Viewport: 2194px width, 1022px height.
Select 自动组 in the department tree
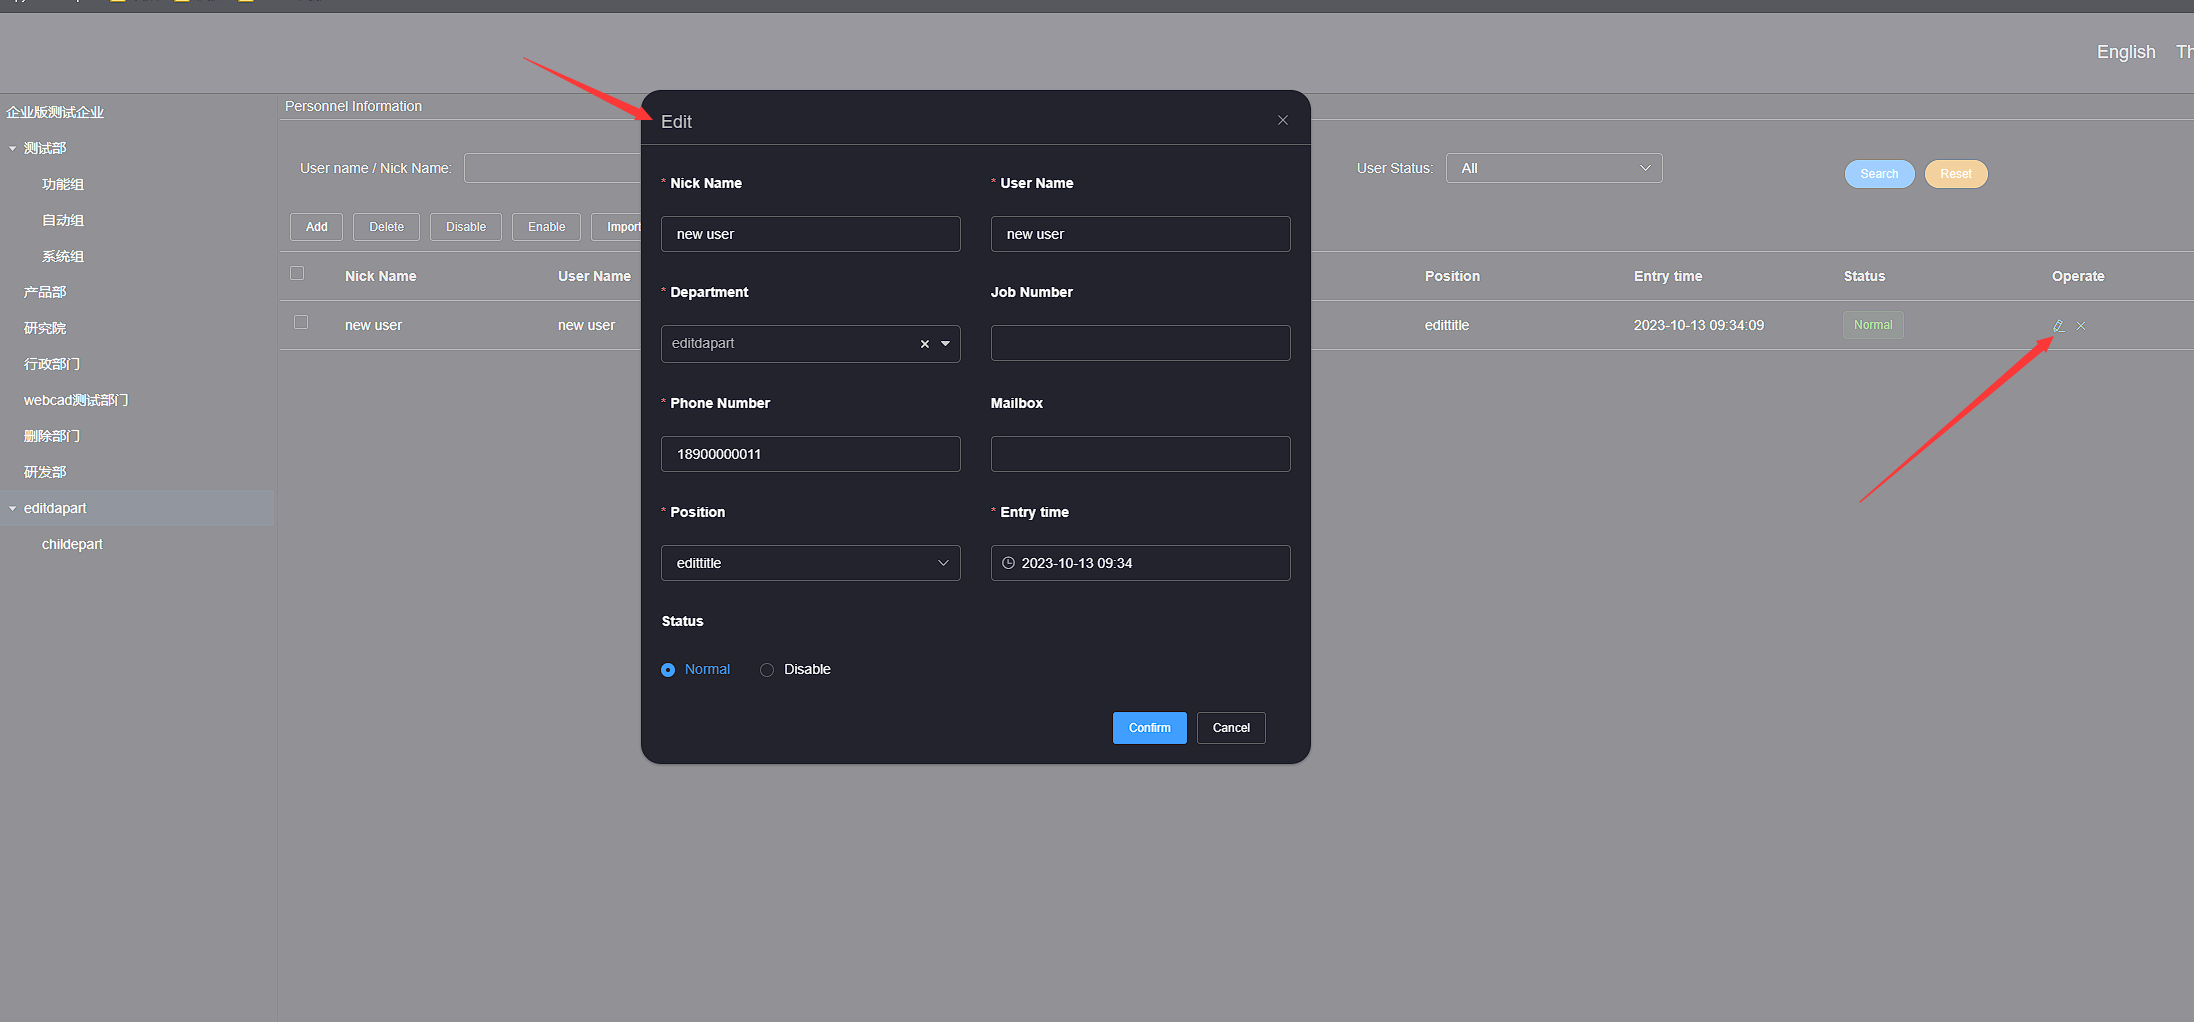[63, 220]
